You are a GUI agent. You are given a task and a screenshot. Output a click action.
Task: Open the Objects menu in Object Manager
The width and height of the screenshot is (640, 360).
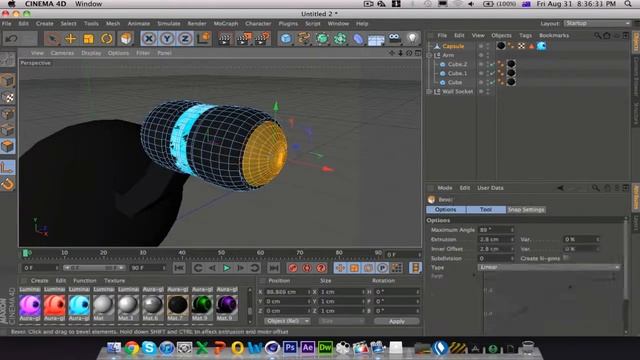pos(501,36)
